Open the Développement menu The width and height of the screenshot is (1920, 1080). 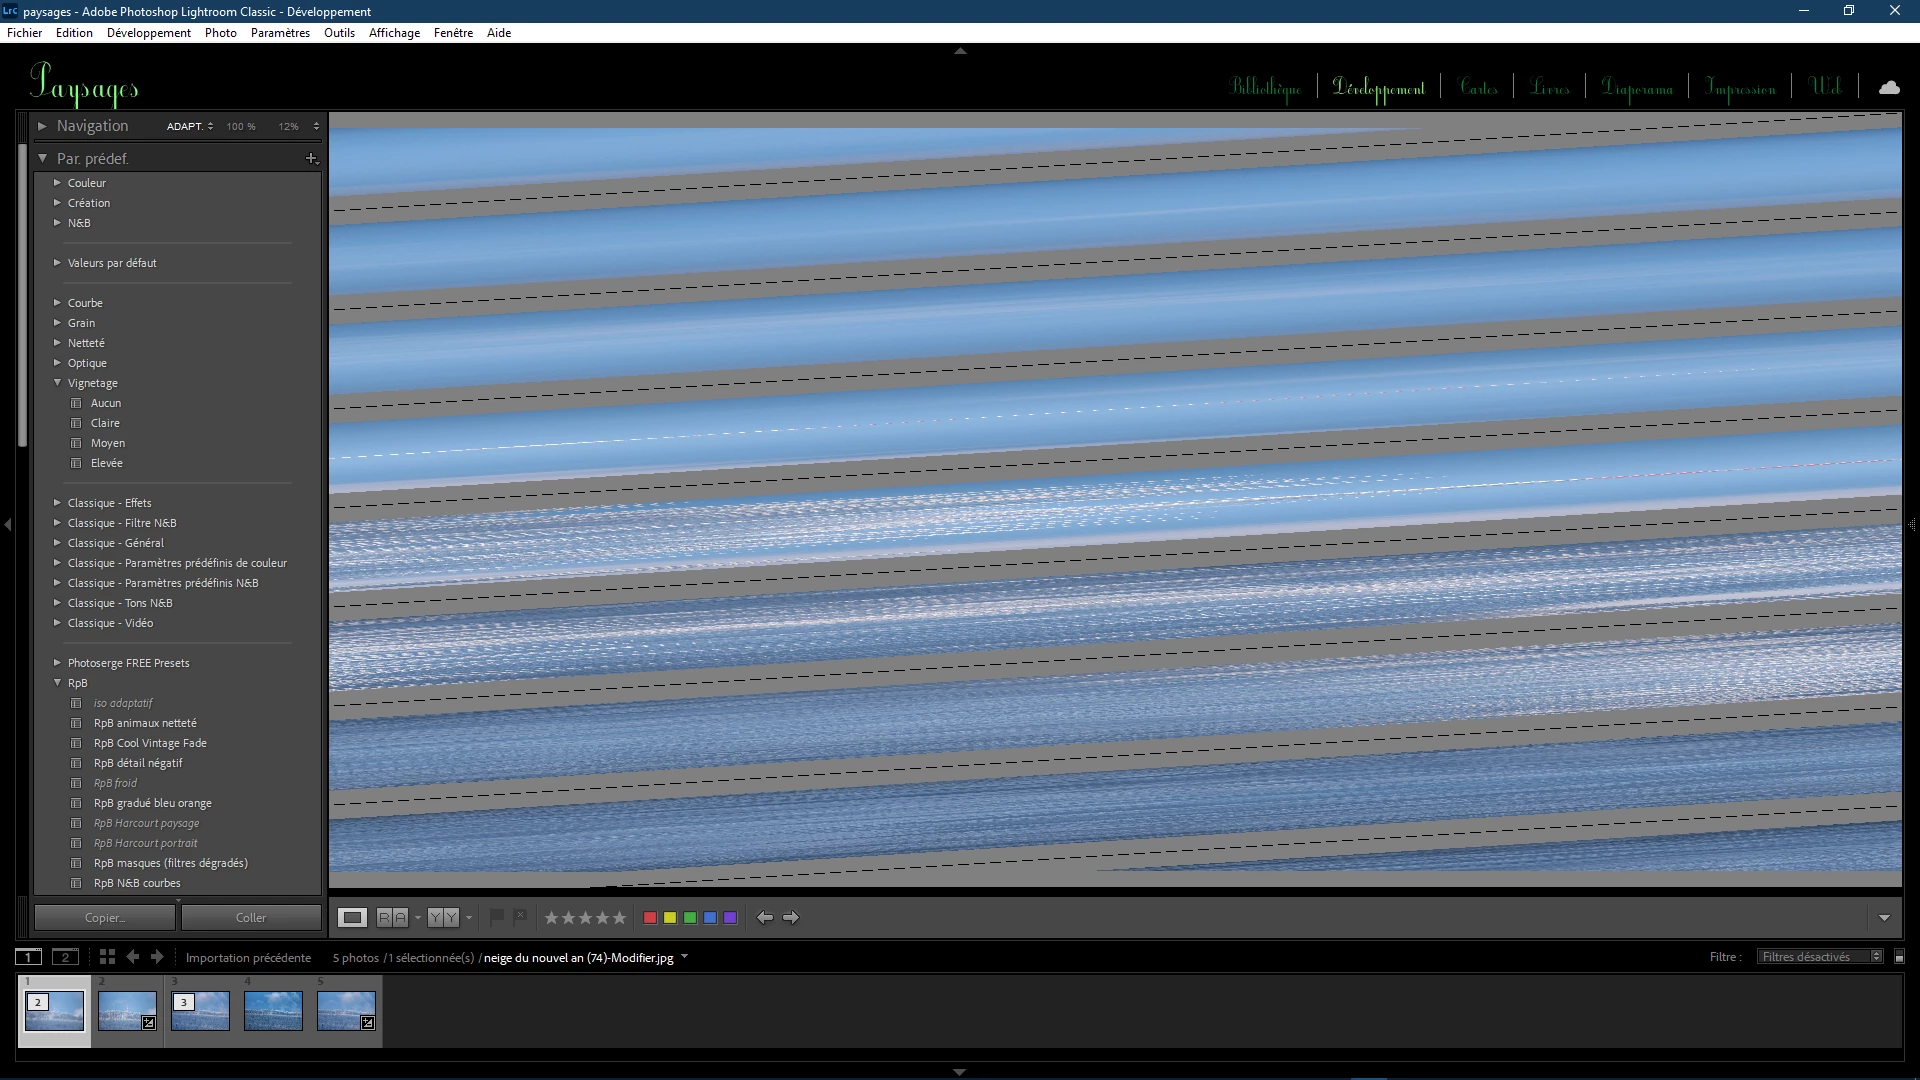pyautogui.click(x=148, y=33)
